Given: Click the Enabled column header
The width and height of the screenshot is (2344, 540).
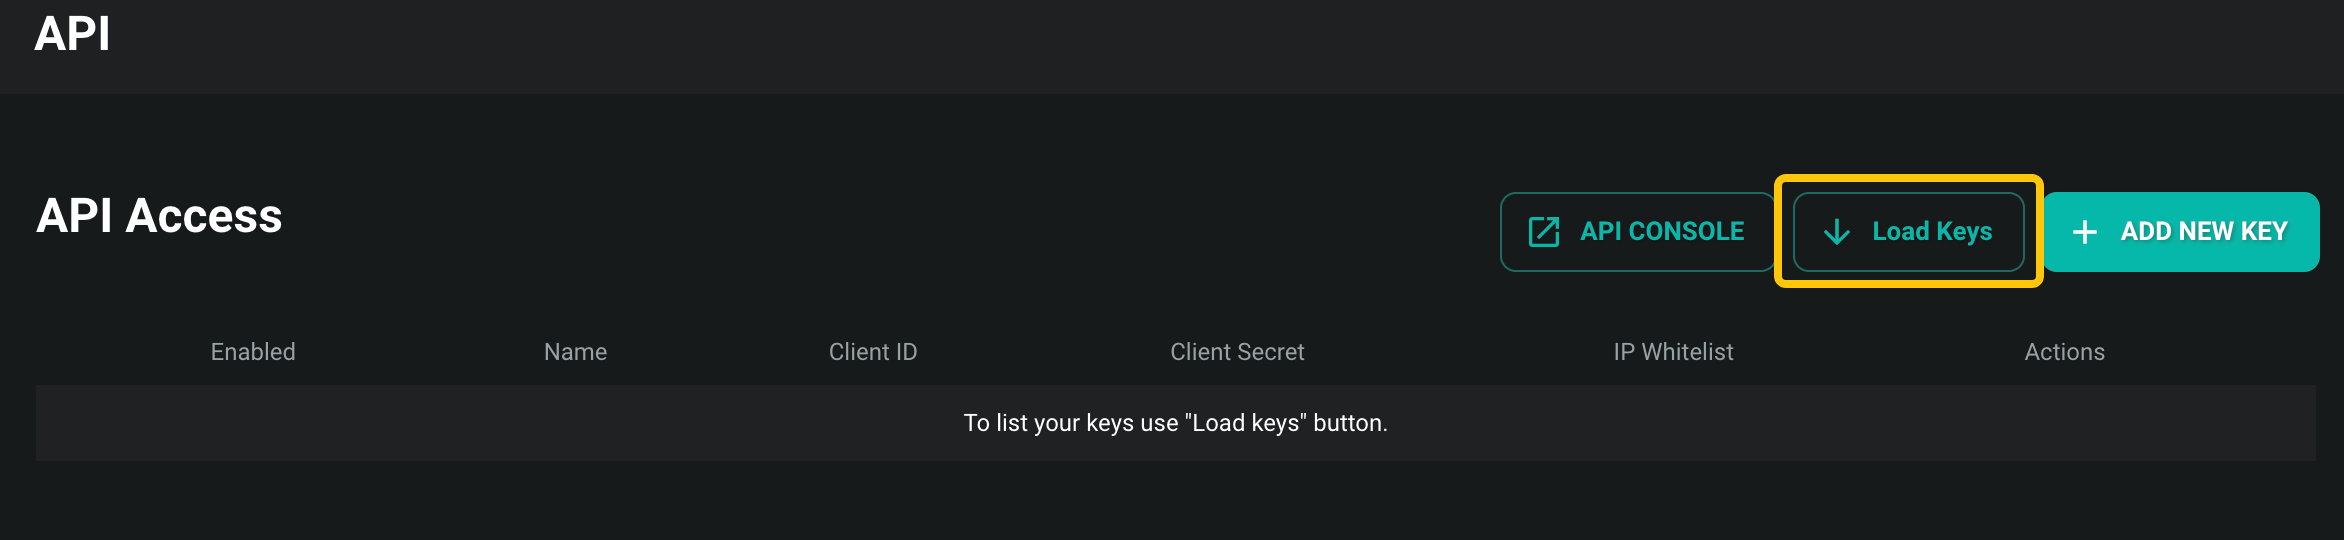Looking at the screenshot, I should (x=253, y=352).
